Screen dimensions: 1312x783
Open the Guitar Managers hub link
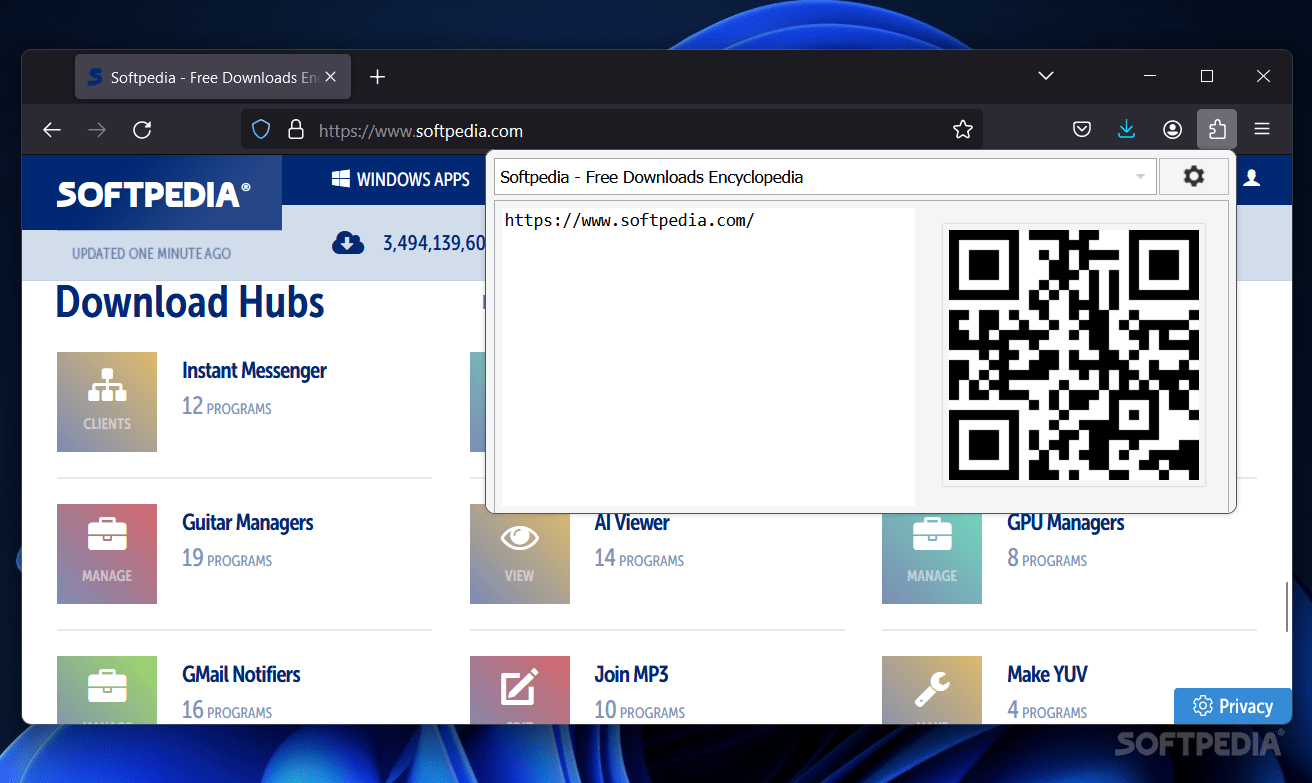[247, 523]
